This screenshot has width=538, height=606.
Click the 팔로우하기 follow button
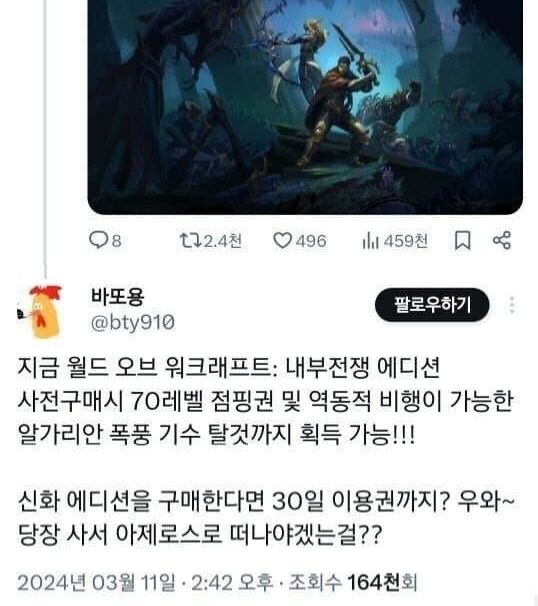pyautogui.click(x=432, y=305)
